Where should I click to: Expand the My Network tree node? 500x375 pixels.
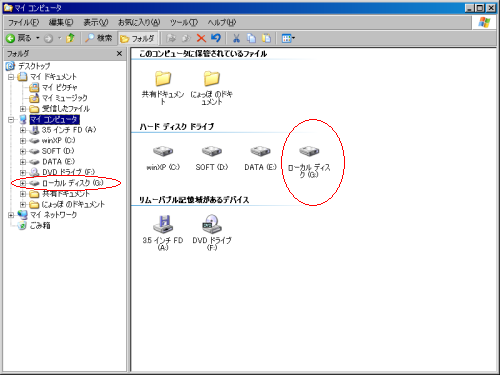click(x=11, y=215)
